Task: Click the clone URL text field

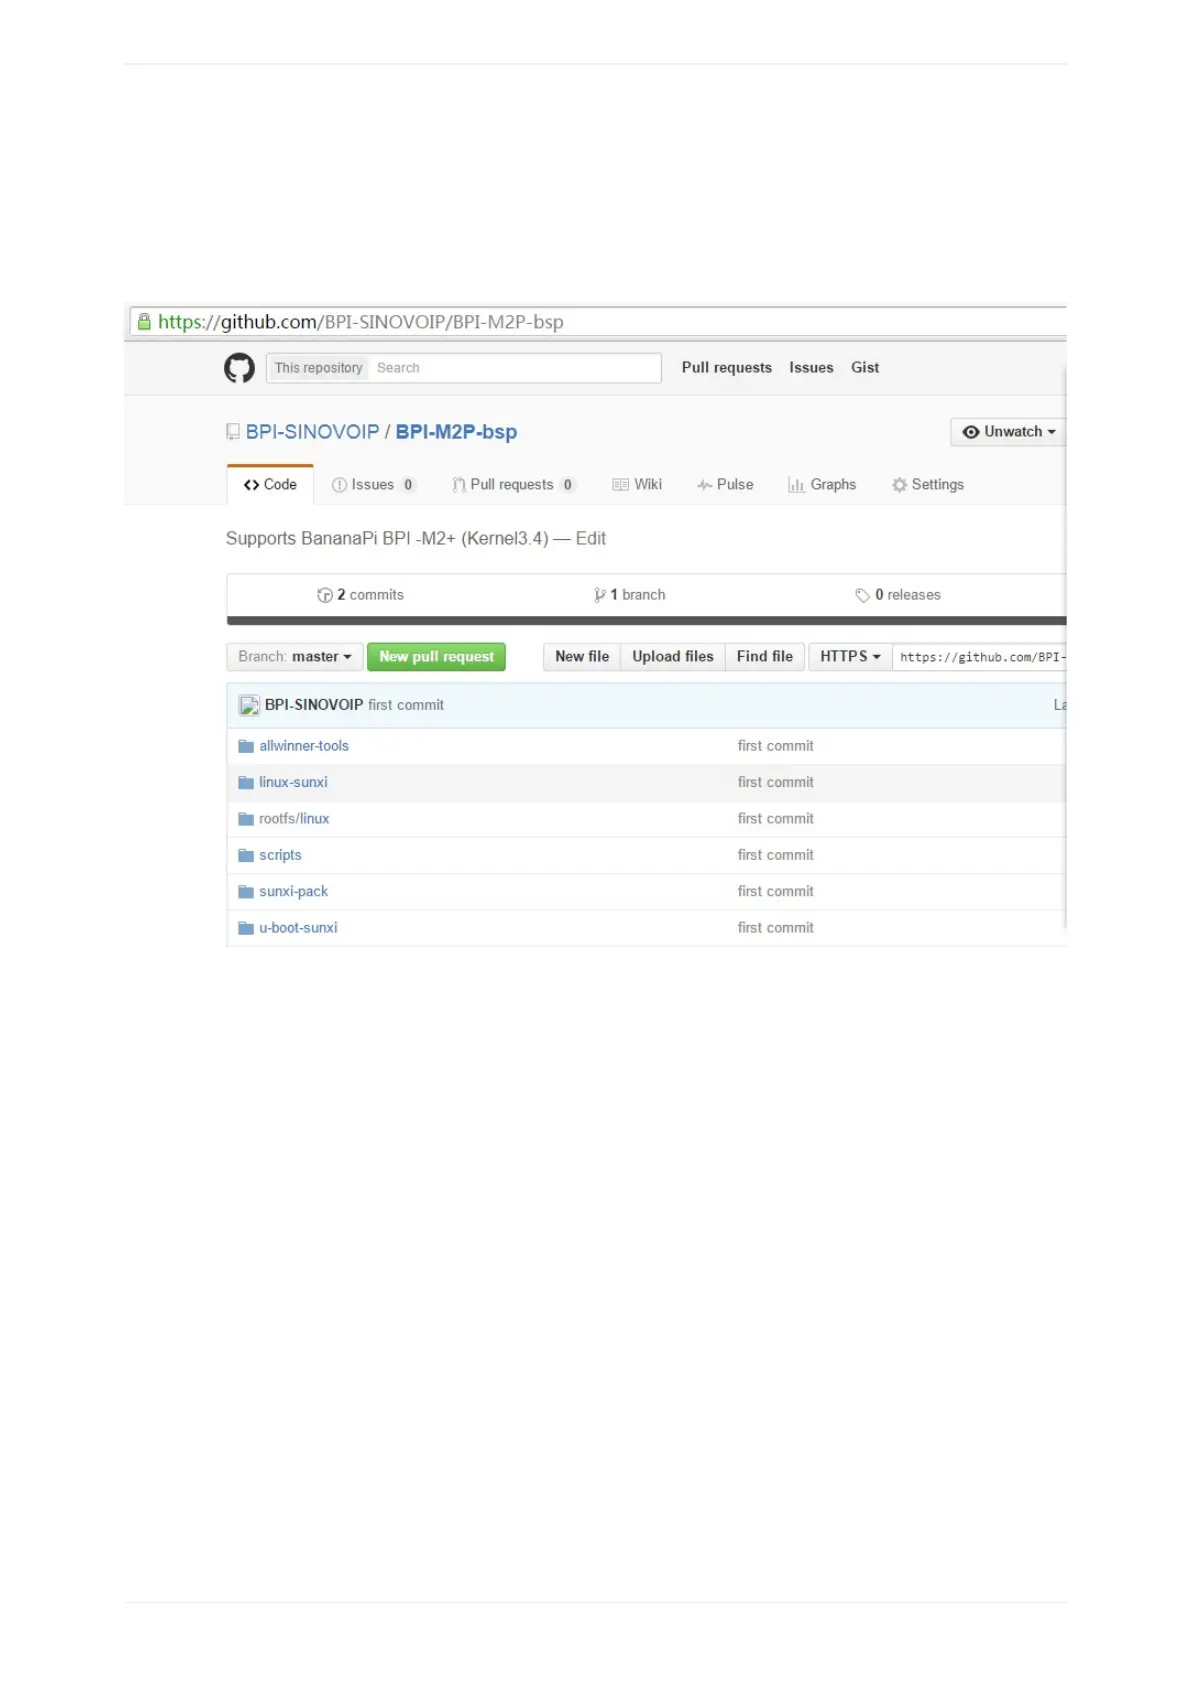Action: point(980,657)
